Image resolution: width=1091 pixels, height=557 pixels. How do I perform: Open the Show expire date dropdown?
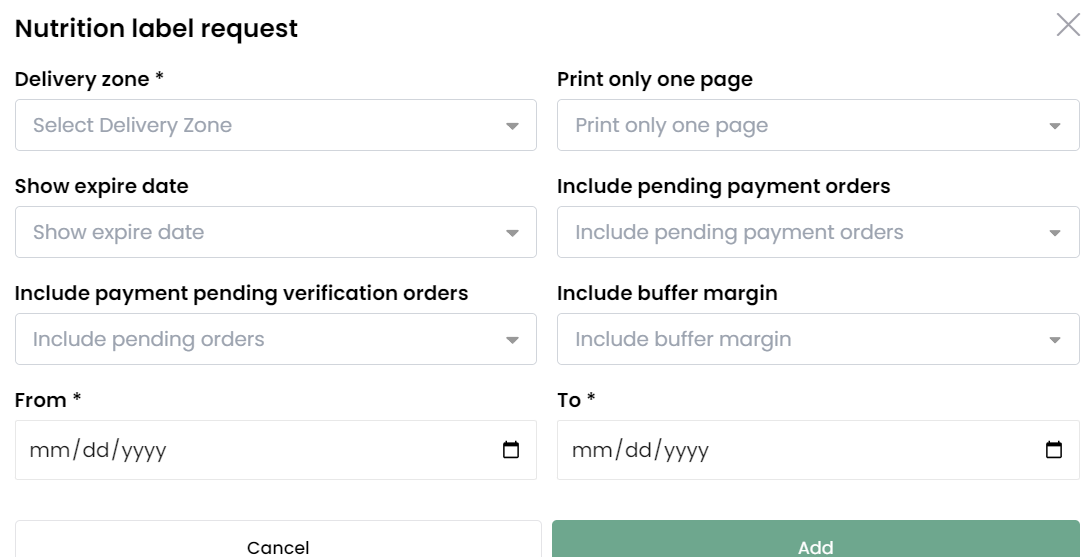[276, 232]
